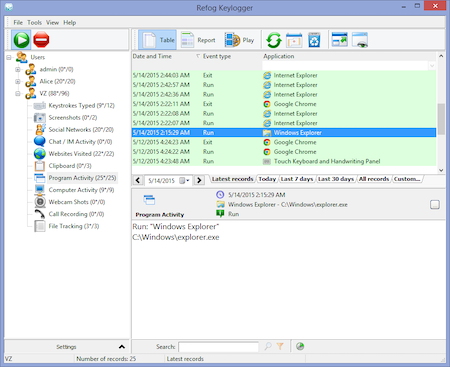
Task: Open the Help menu
Action: [x=70, y=23]
